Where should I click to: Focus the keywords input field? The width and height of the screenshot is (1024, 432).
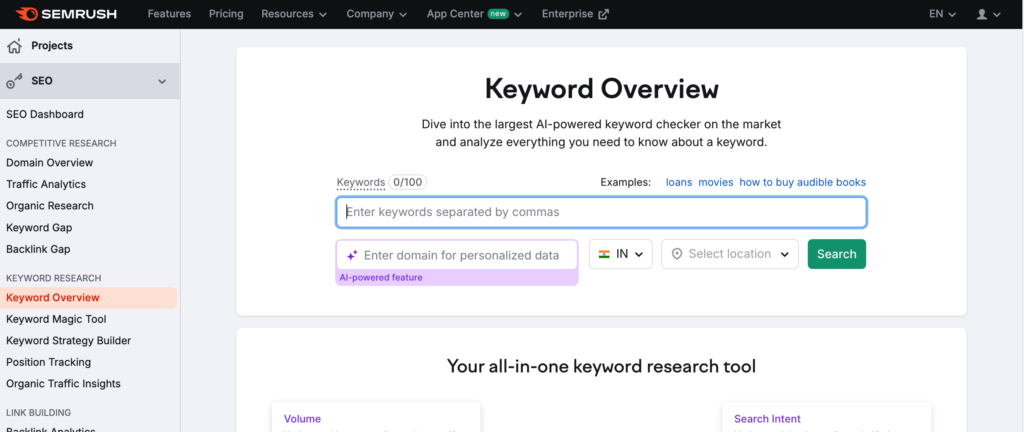pyautogui.click(x=601, y=212)
